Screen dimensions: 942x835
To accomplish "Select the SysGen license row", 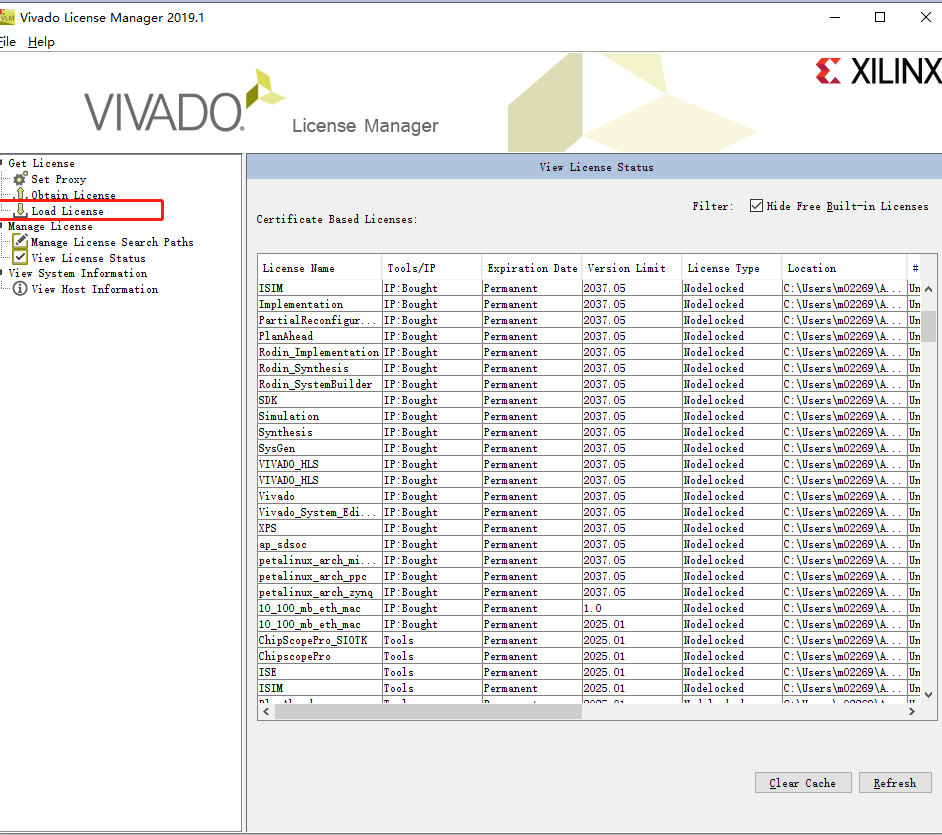I will click(589, 448).
